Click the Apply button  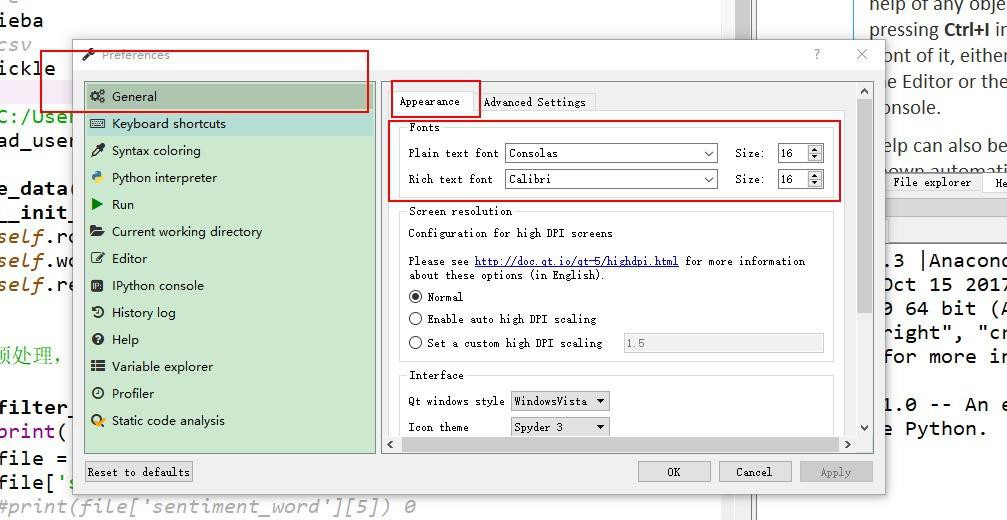click(x=836, y=472)
